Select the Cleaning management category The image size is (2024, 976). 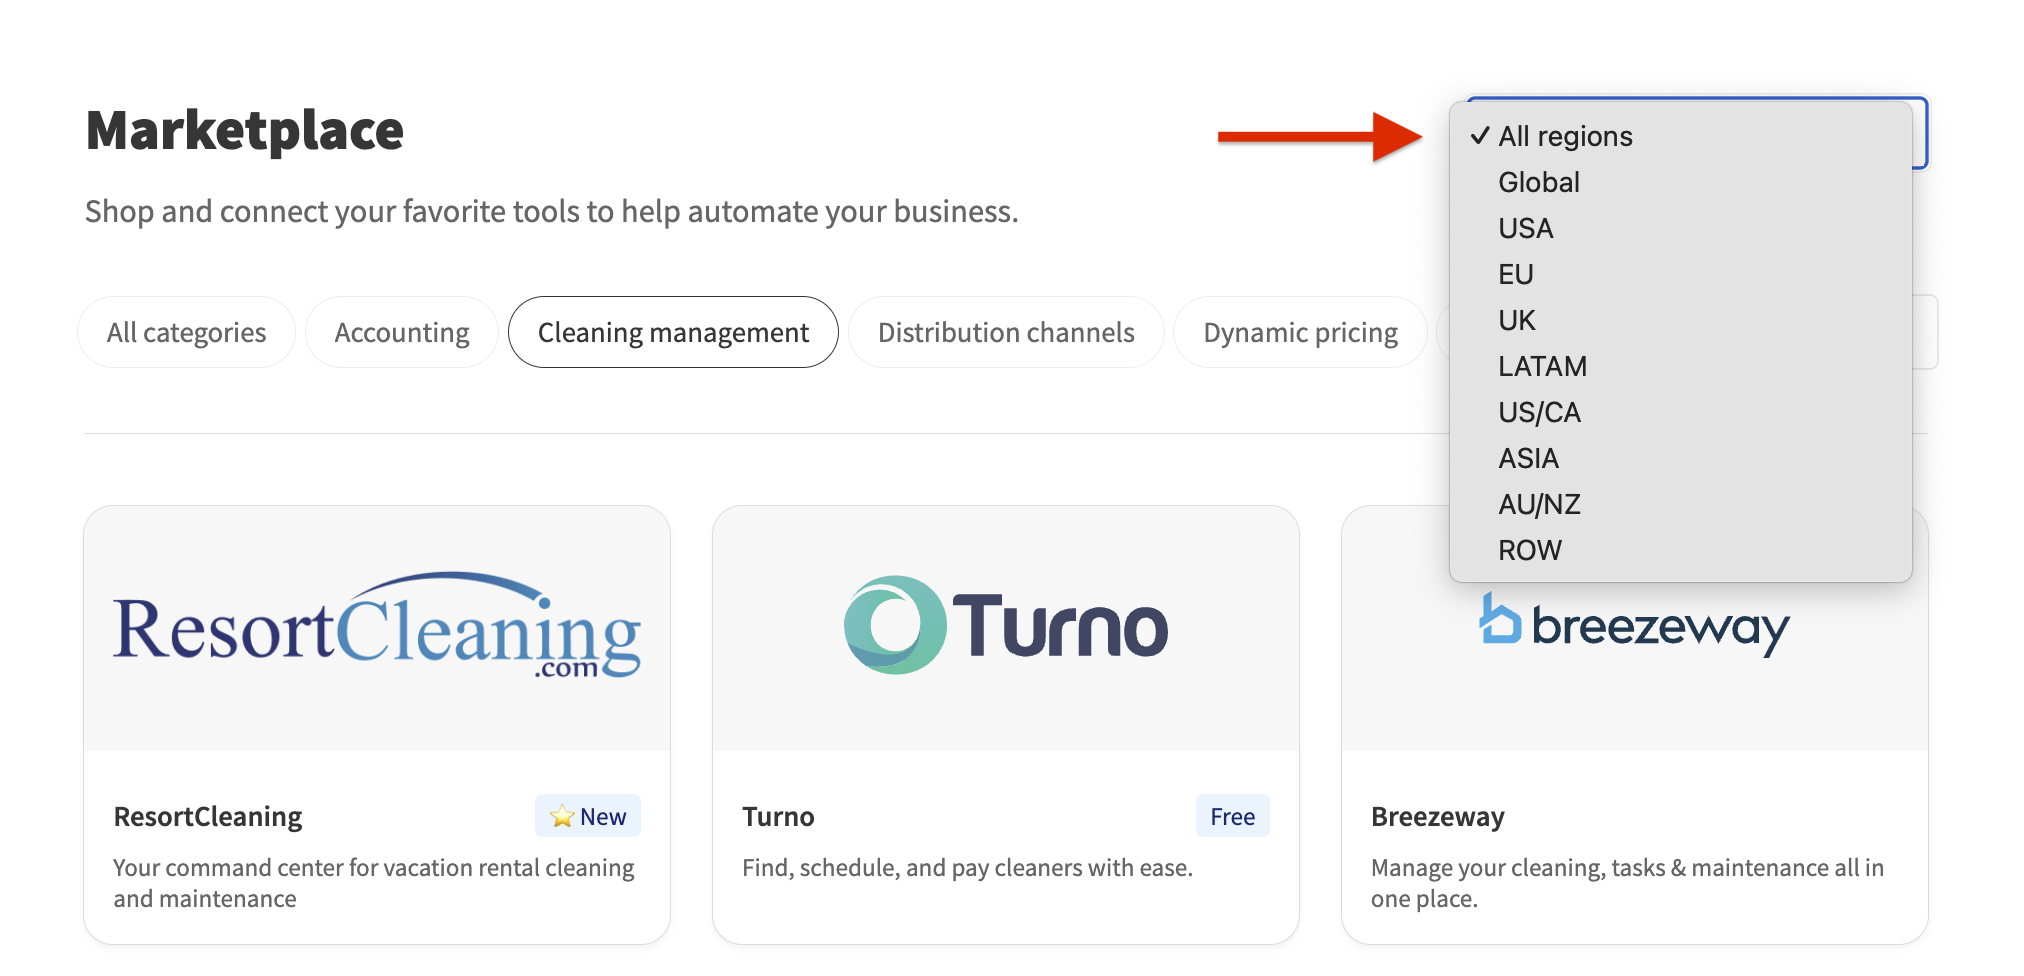click(673, 332)
